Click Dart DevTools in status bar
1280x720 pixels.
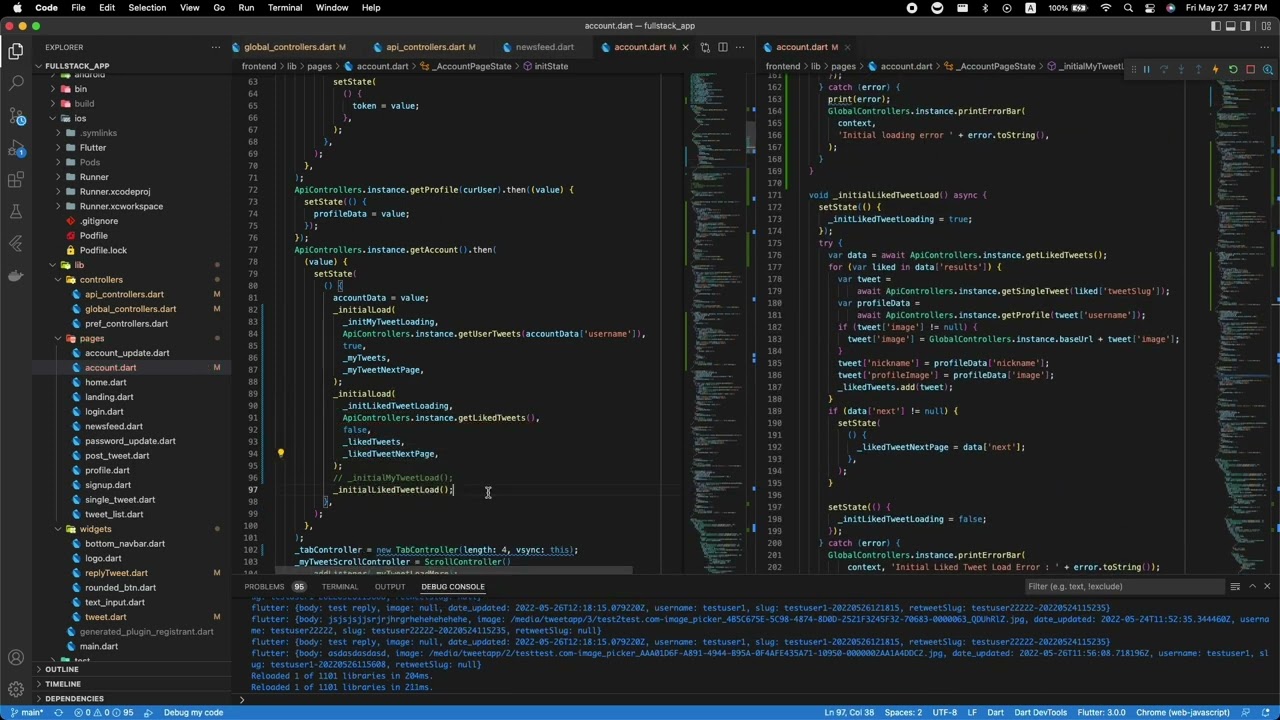(1043, 712)
